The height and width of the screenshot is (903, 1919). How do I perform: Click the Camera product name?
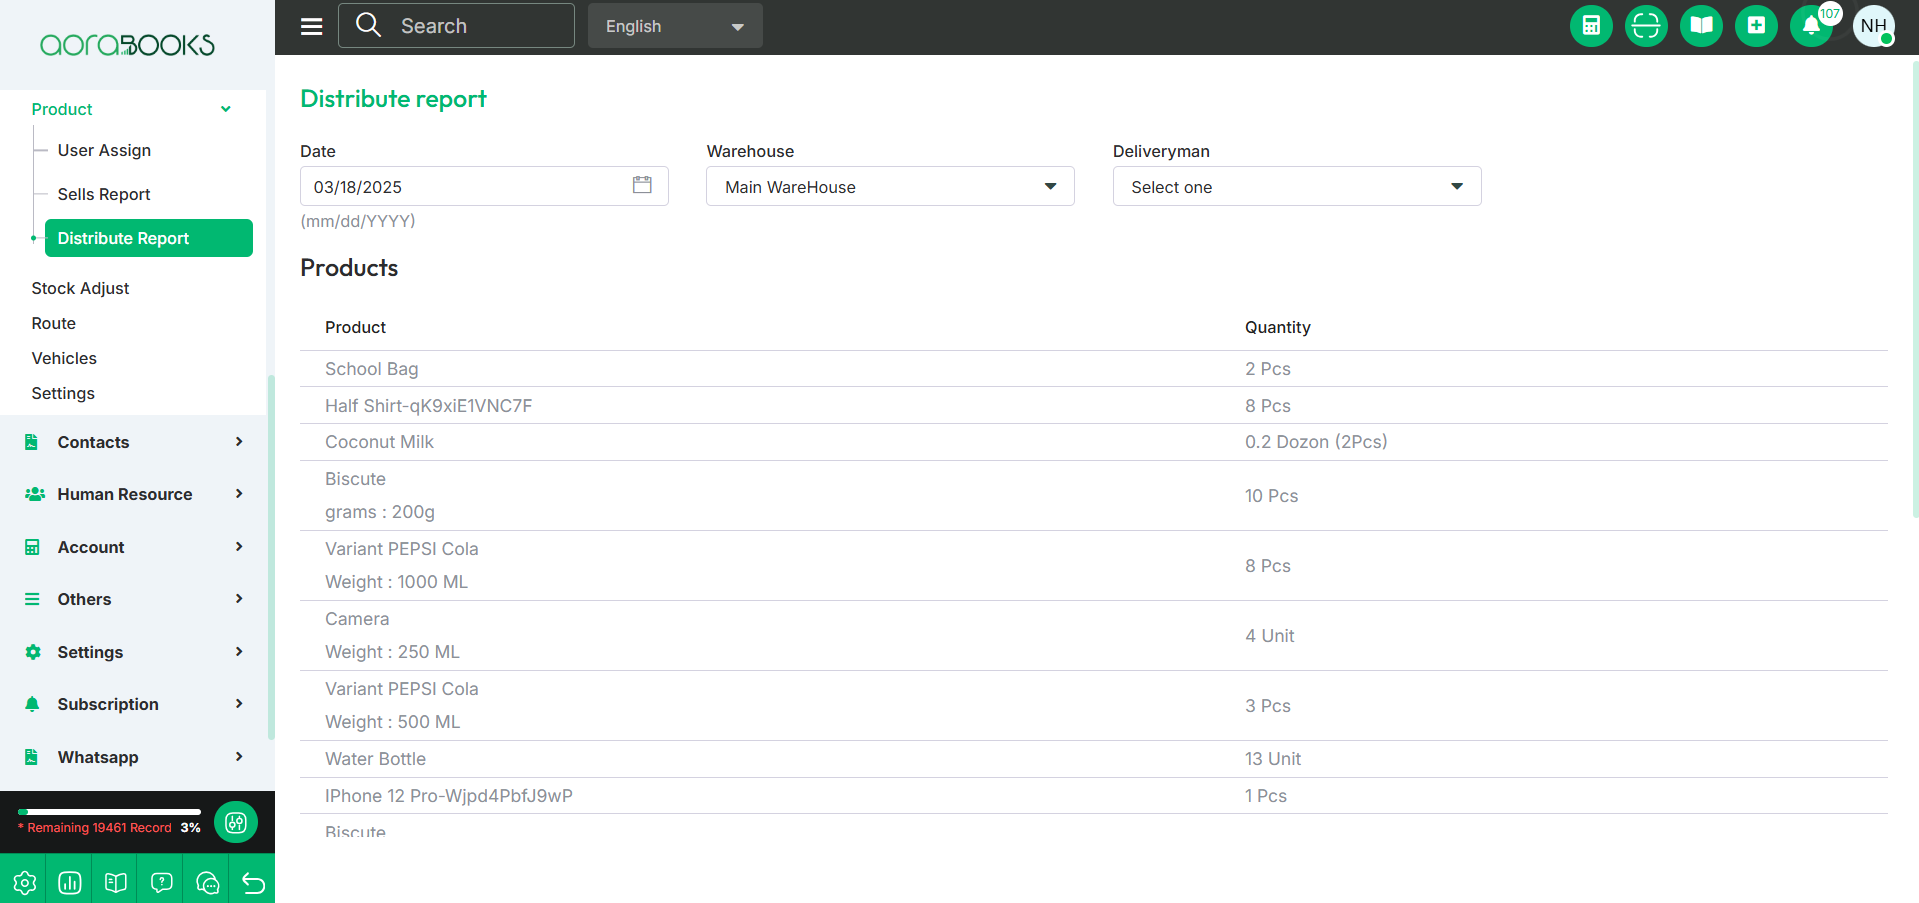pos(357,619)
